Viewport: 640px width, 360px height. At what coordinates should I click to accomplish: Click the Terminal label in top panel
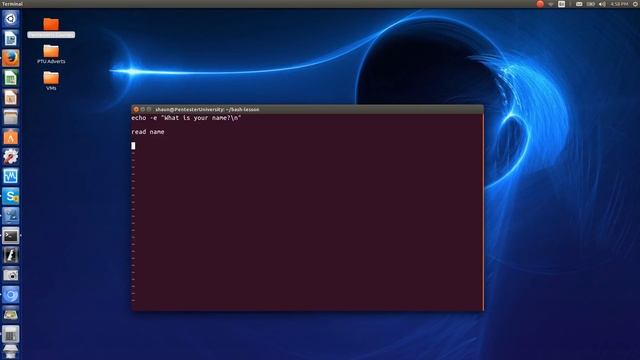12,4
